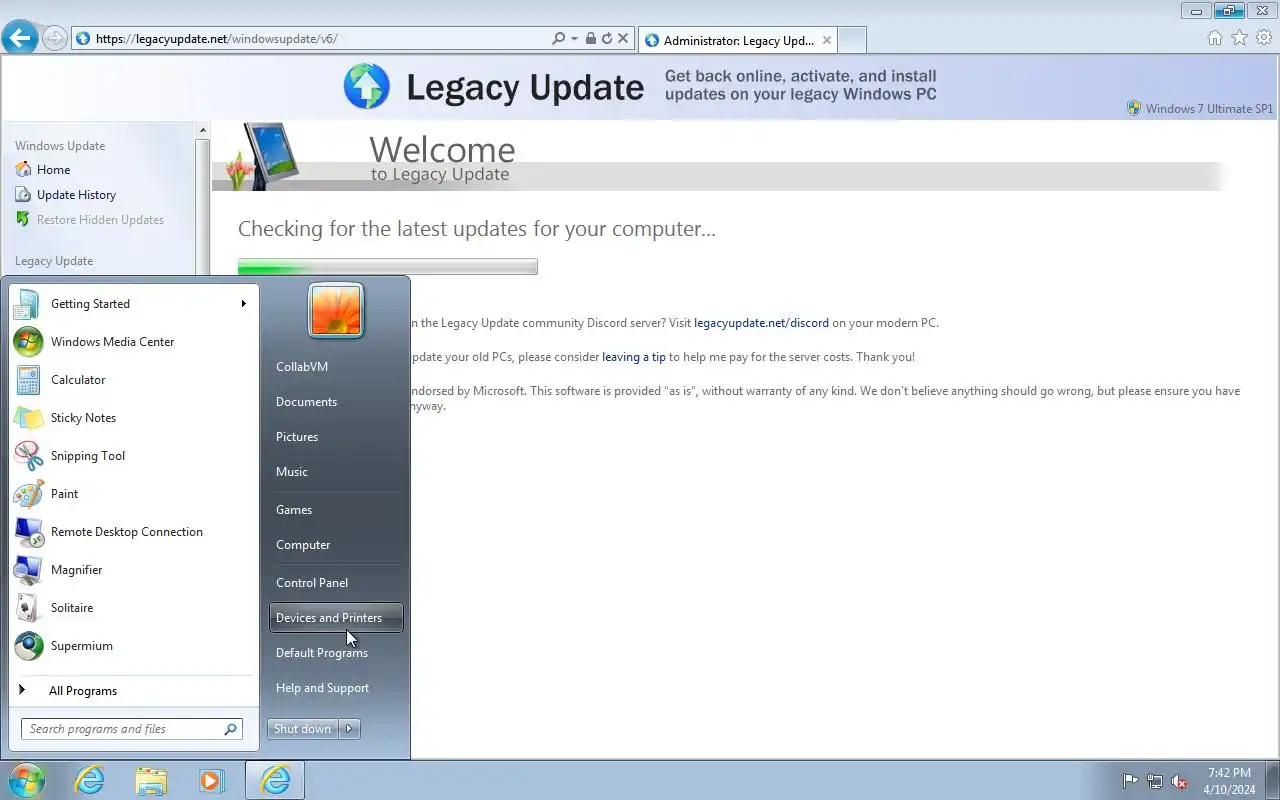The height and width of the screenshot is (800, 1280).
Task: Click the network tray icon
Action: (1155, 781)
